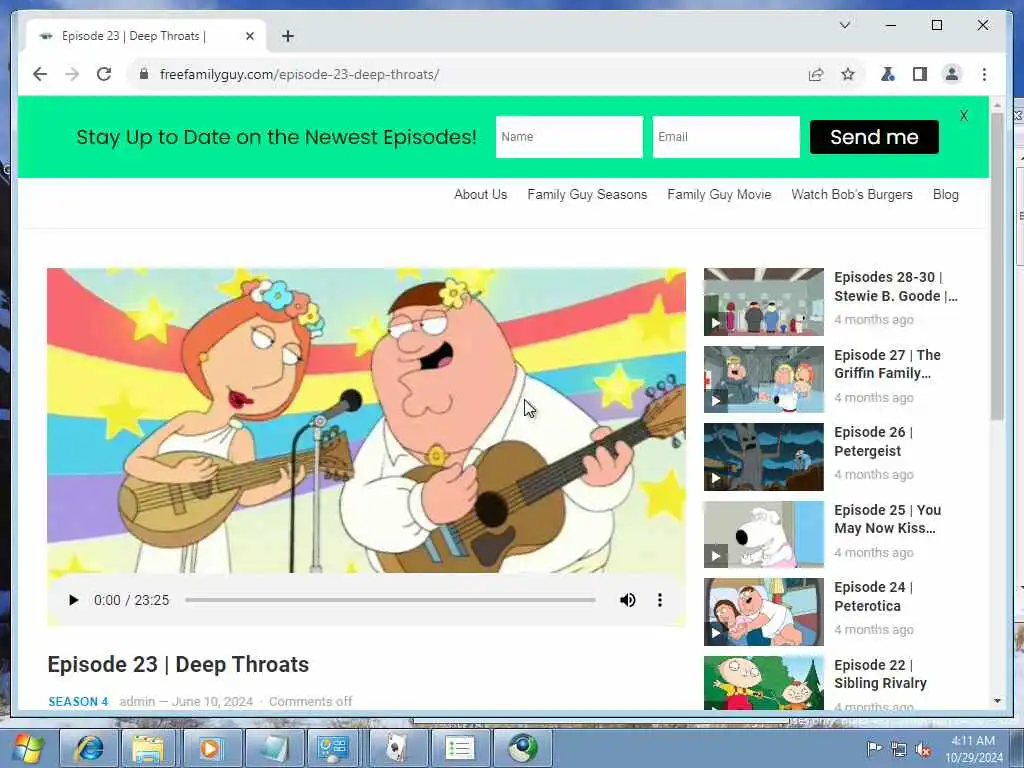
Task: Dismiss the green newsletter banner
Action: click(x=964, y=116)
